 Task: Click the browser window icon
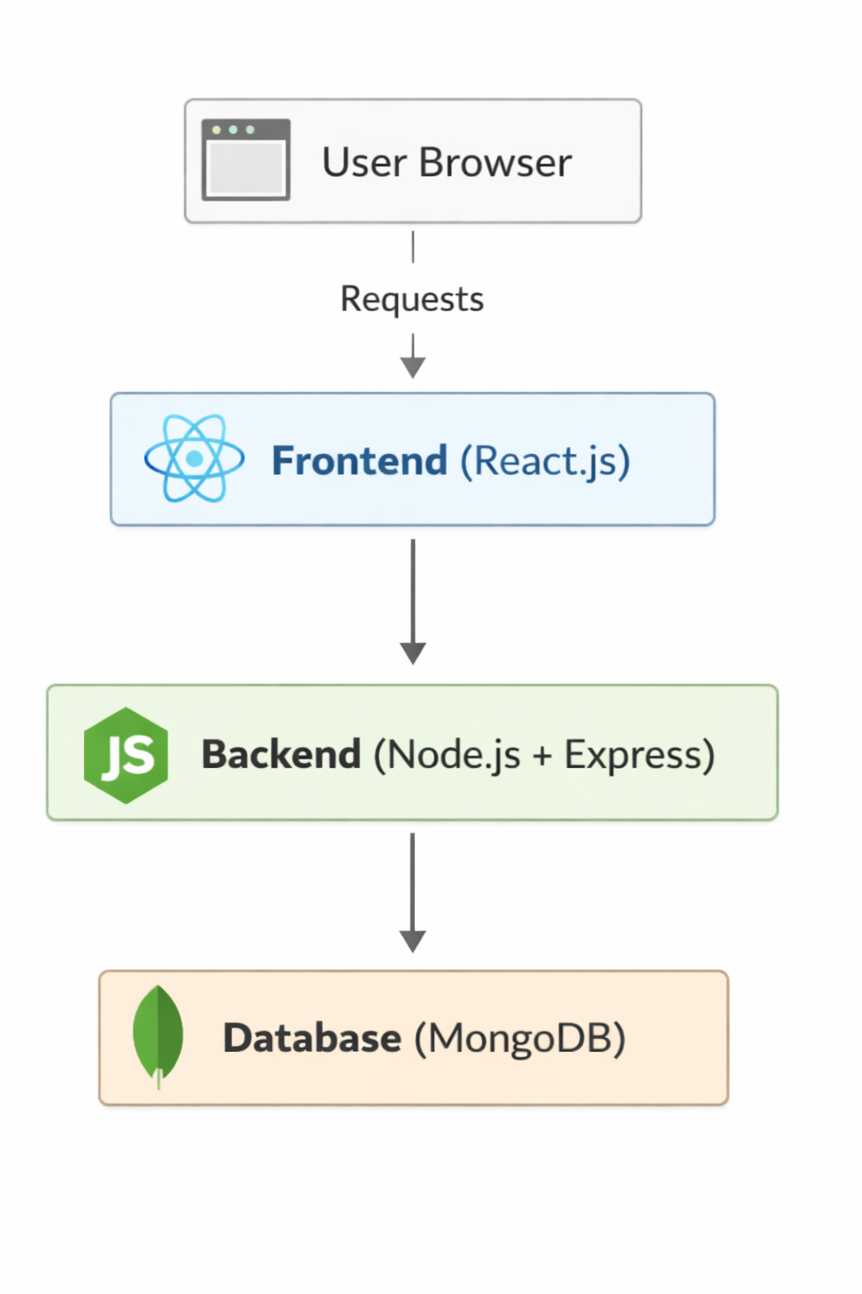pos(245,160)
